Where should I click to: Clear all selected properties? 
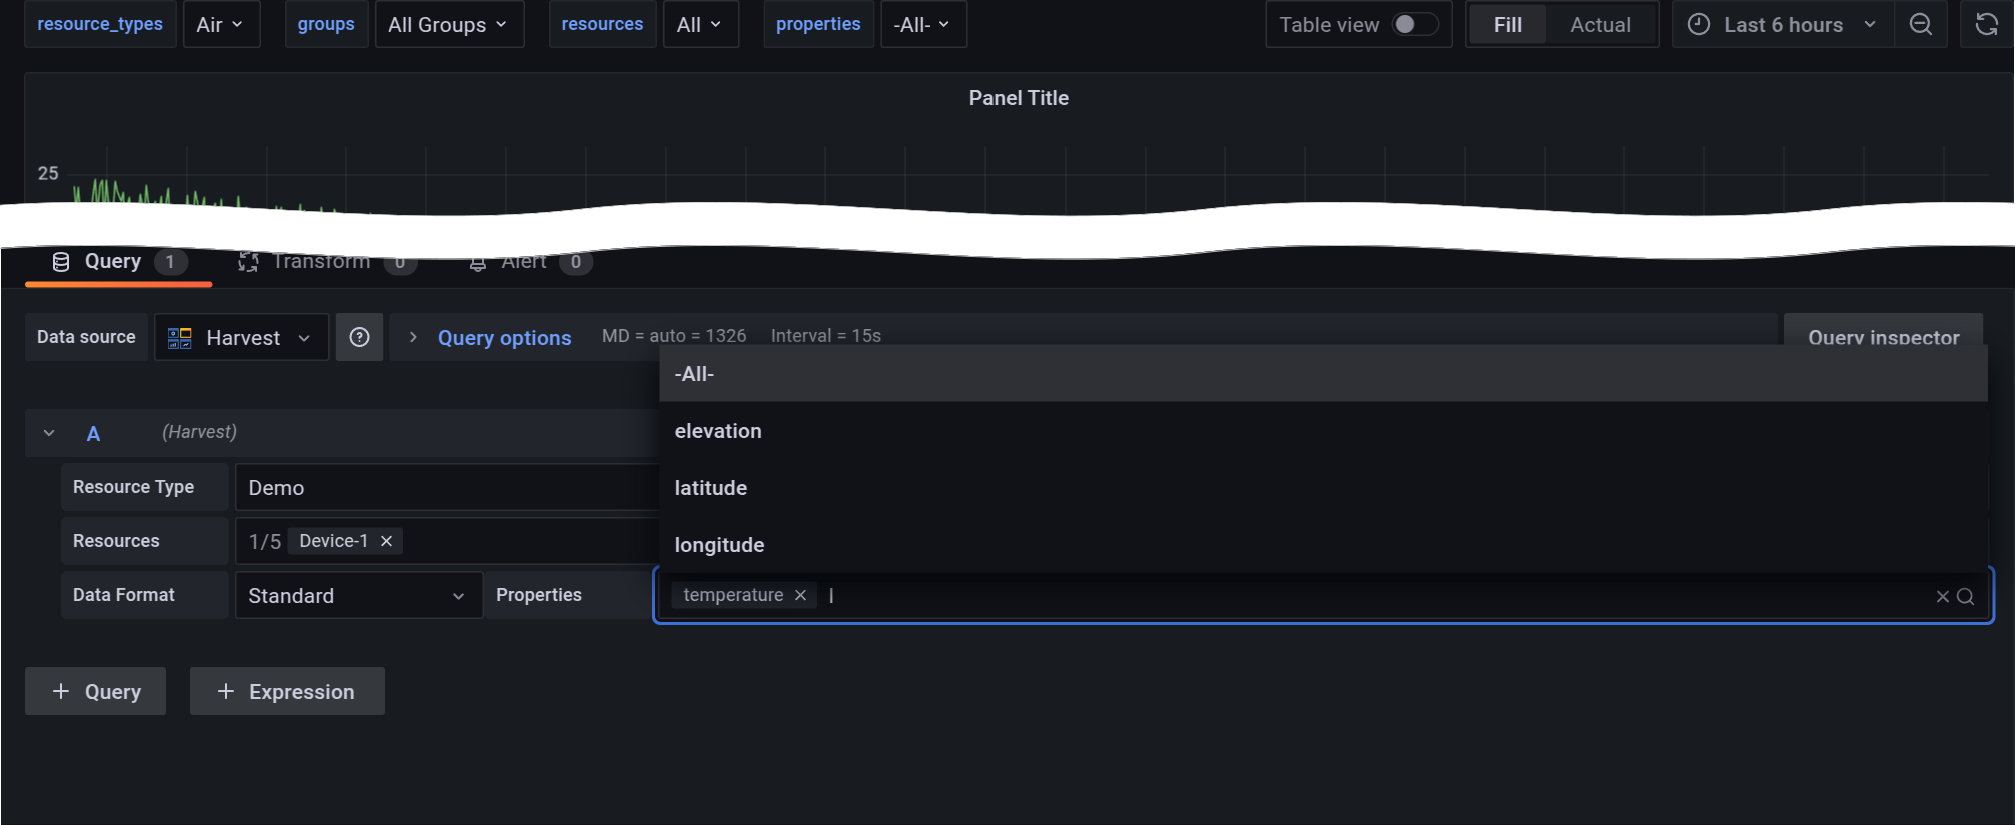1940,596
